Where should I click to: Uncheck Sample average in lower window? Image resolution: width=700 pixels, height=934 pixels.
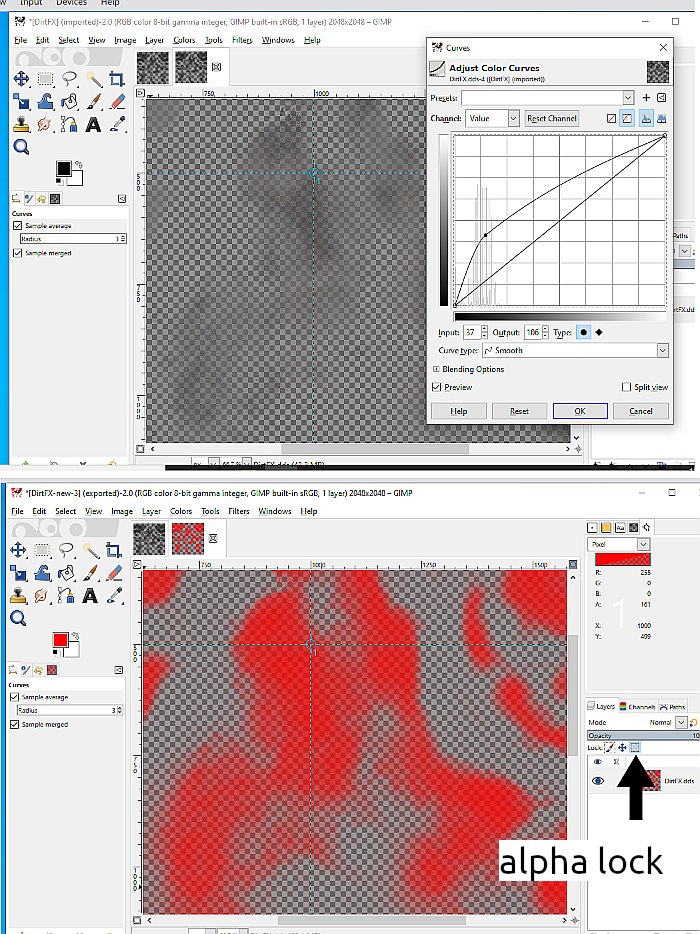tap(15, 697)
